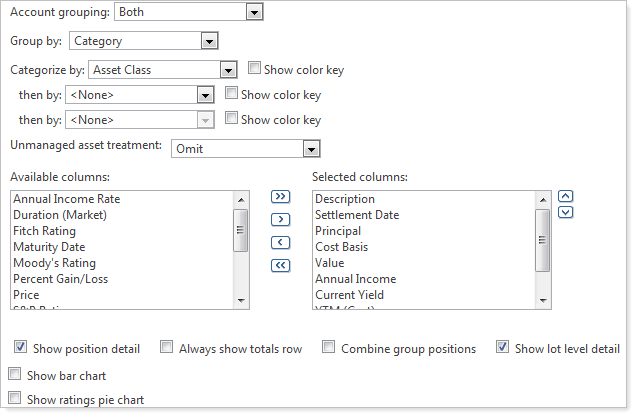Open the Categorize by Asset Class dropdown
This screenshot has width=636, height=417.
pos(228,70)
